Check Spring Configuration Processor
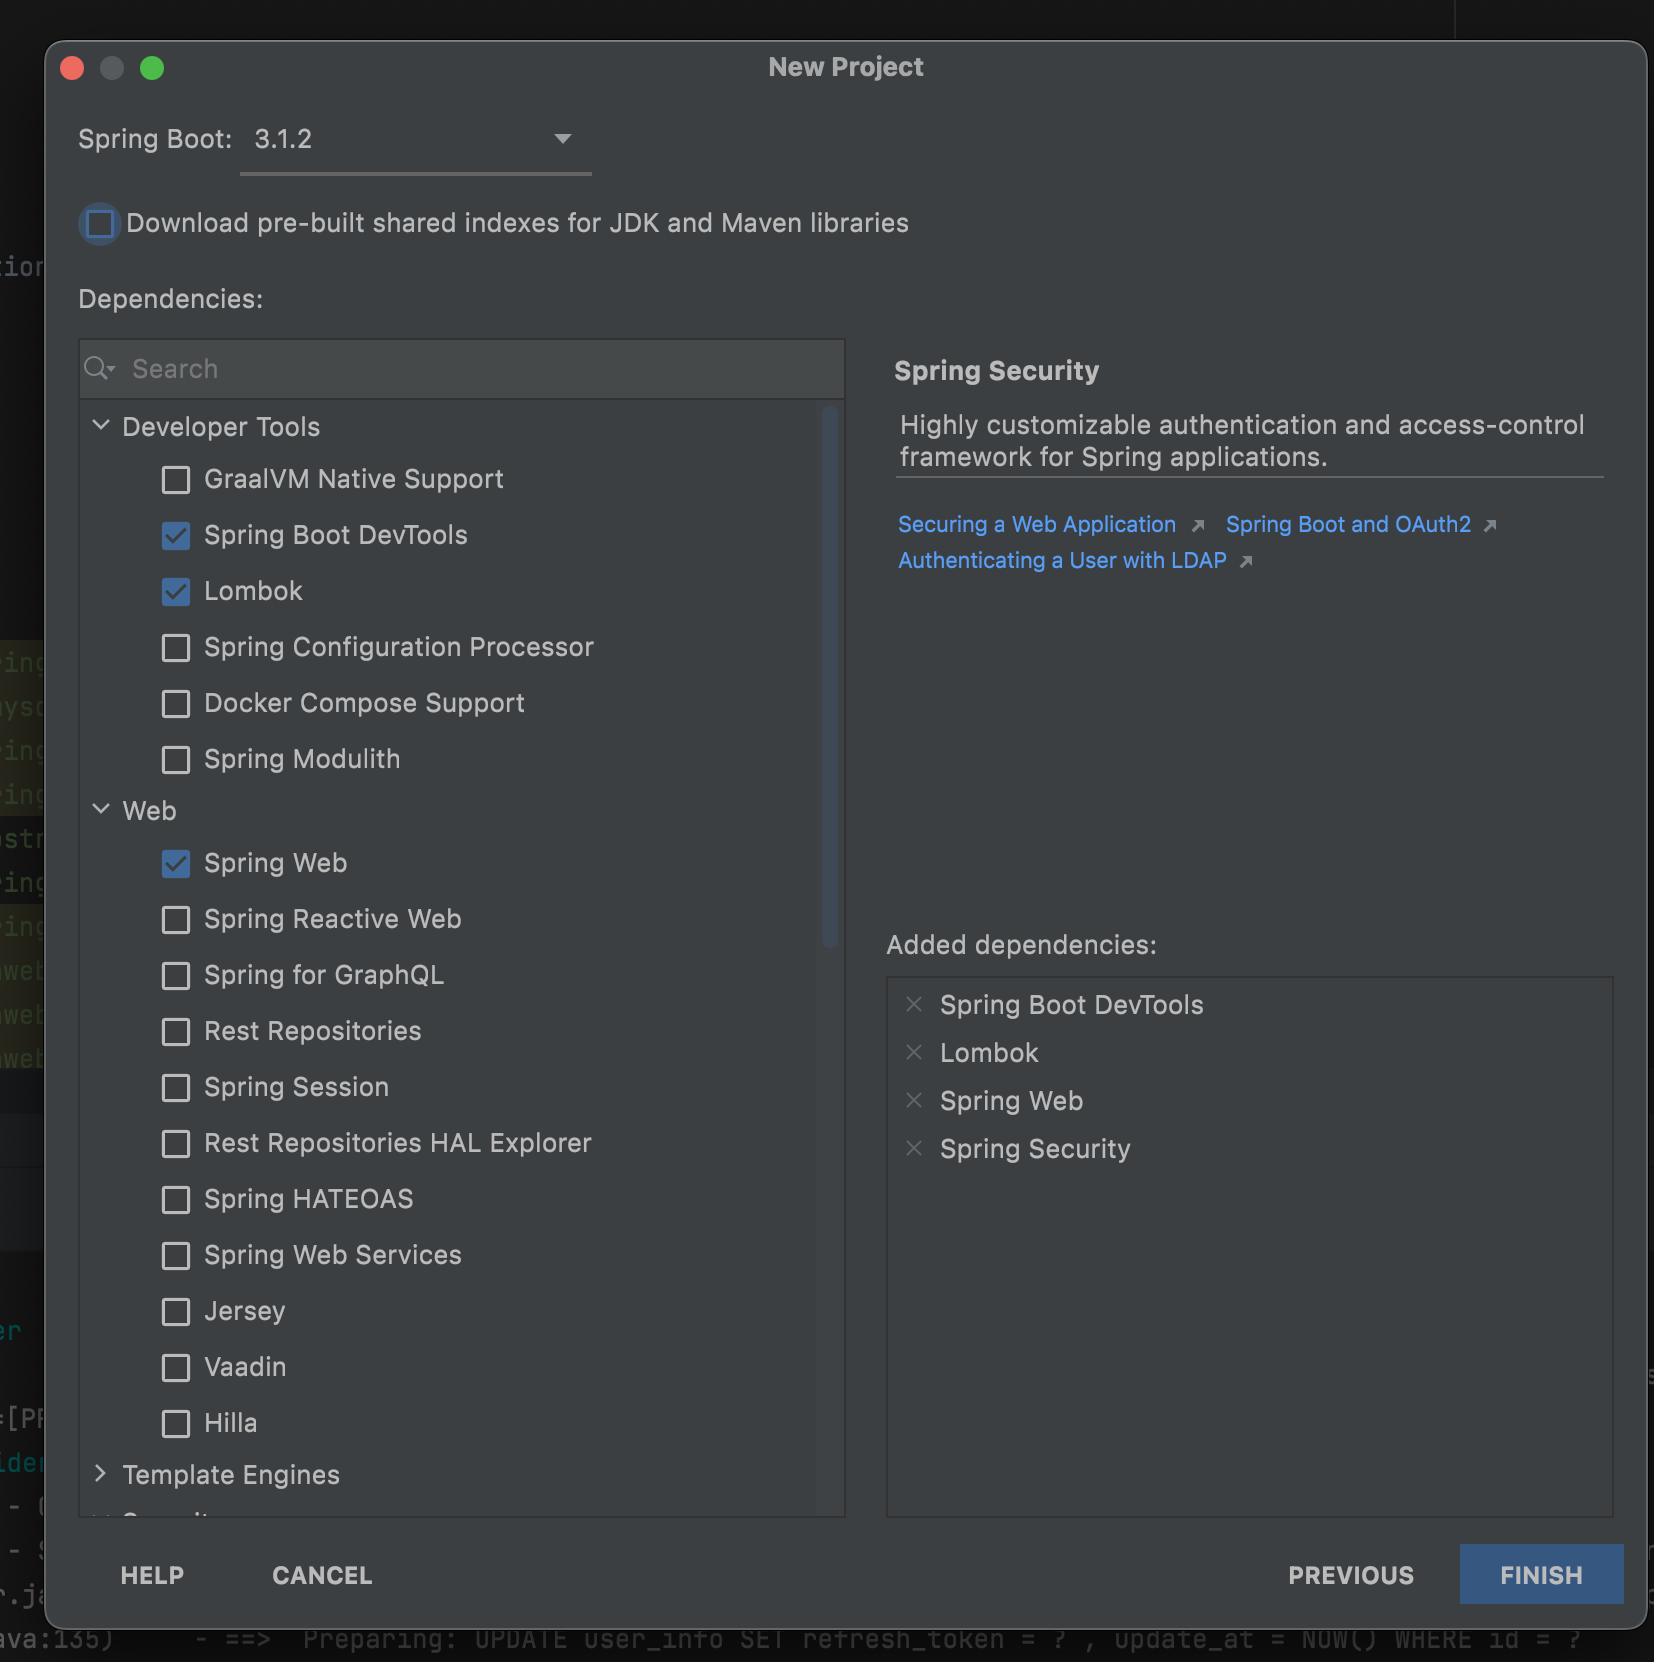The height and width of the screenshot is (1662, 1654). coord(176,648)
